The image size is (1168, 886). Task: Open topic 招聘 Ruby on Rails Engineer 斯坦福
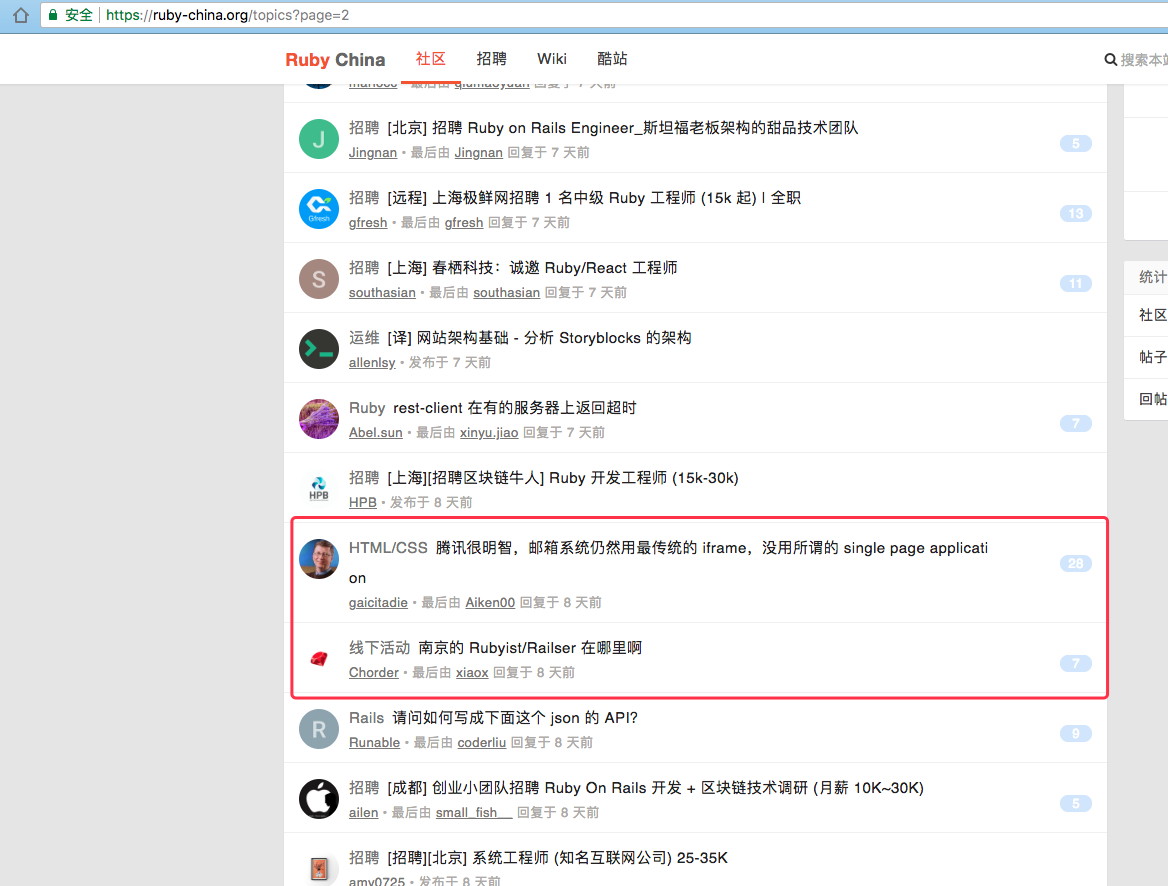(x=623, y=128)
